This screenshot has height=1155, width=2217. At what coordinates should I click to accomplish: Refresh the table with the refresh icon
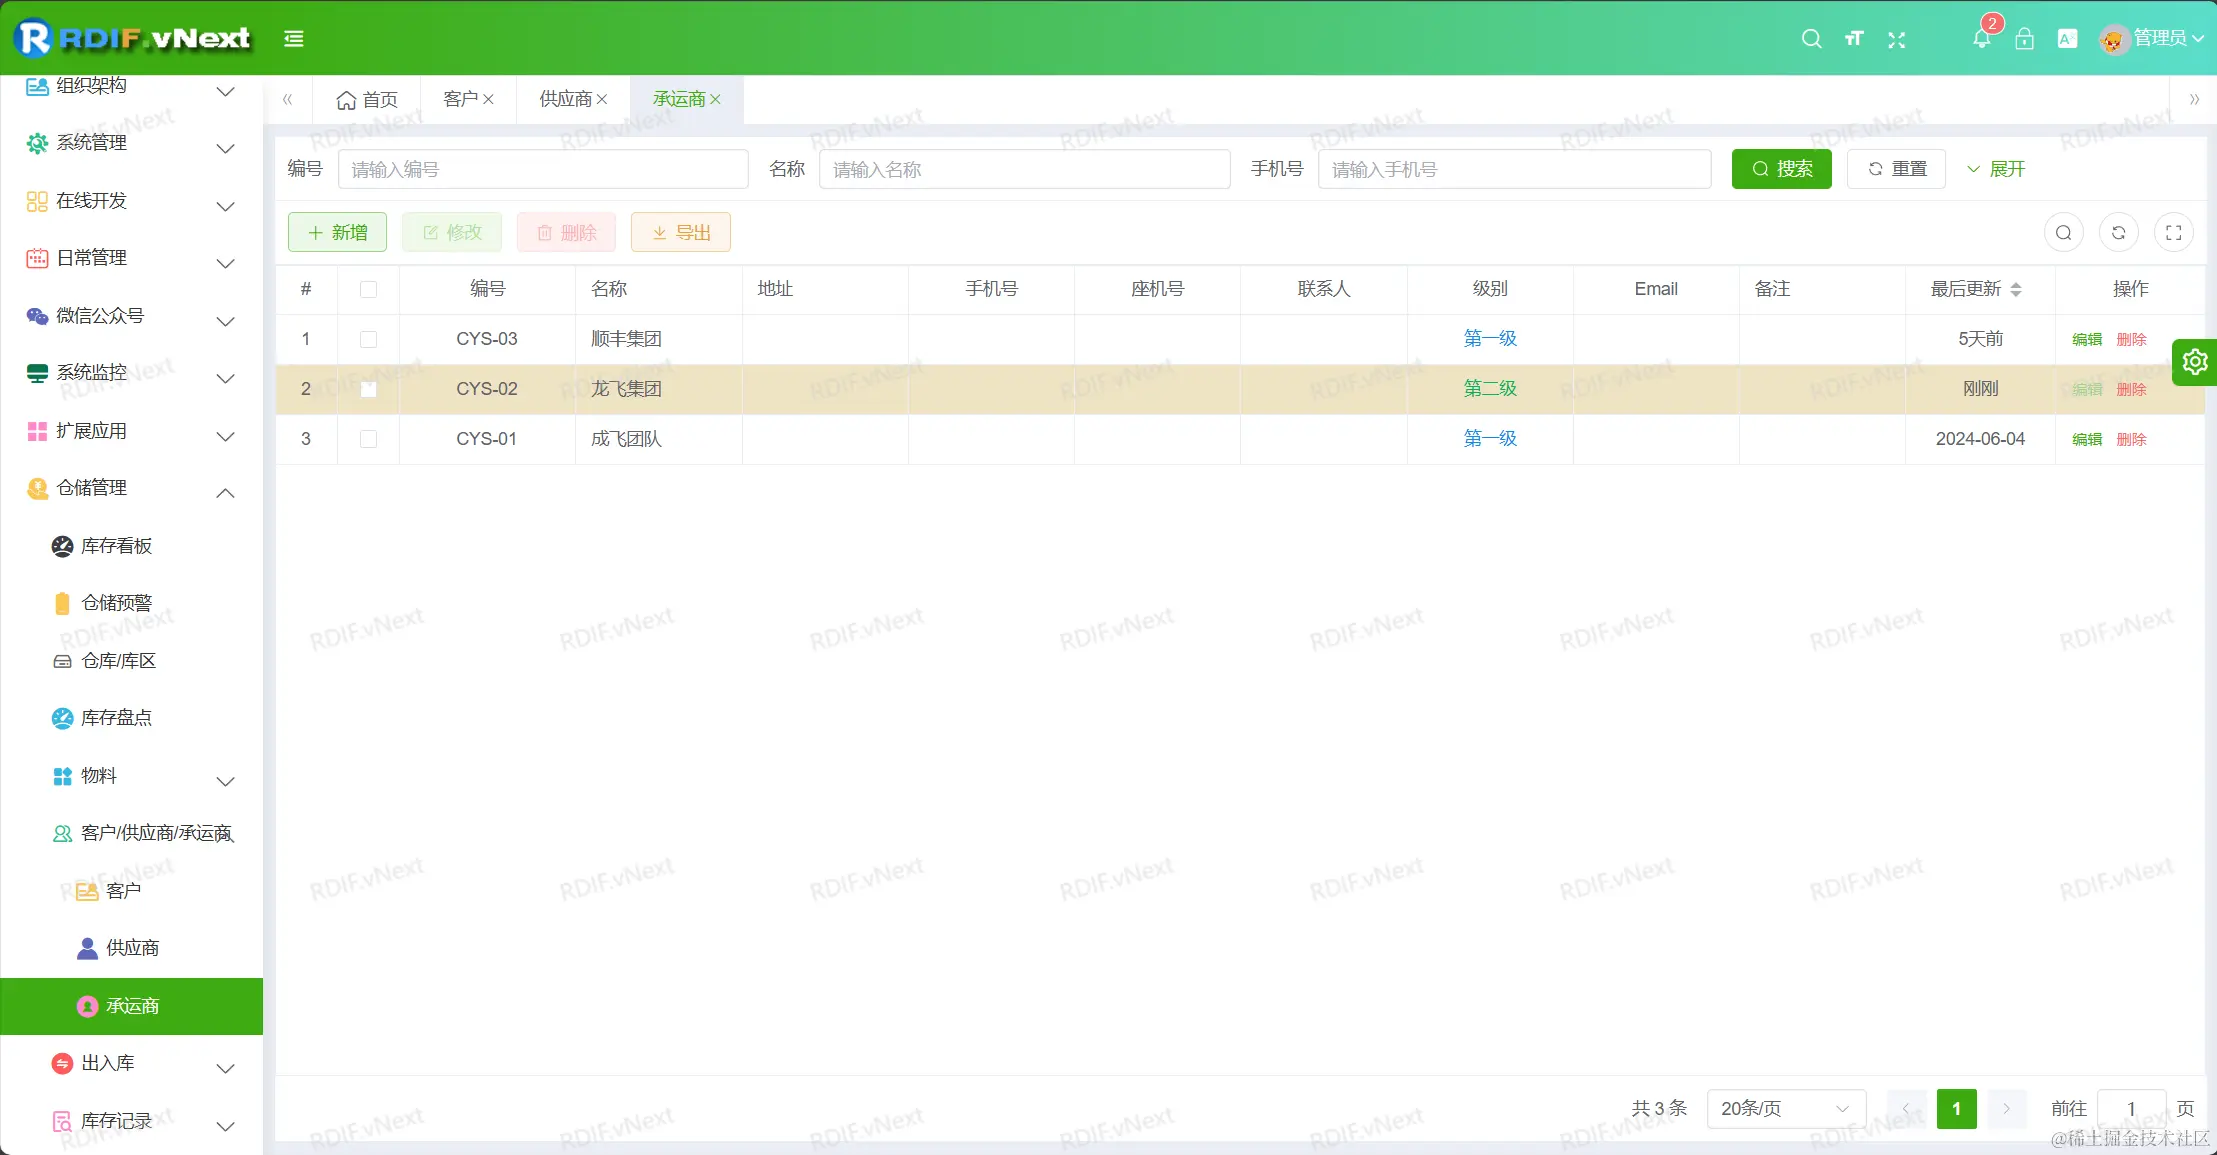(2119, 231)
